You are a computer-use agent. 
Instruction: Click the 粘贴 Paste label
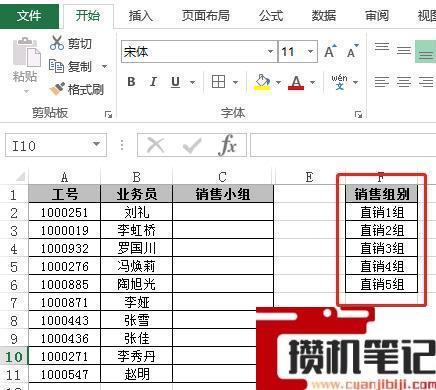point(25,76)
